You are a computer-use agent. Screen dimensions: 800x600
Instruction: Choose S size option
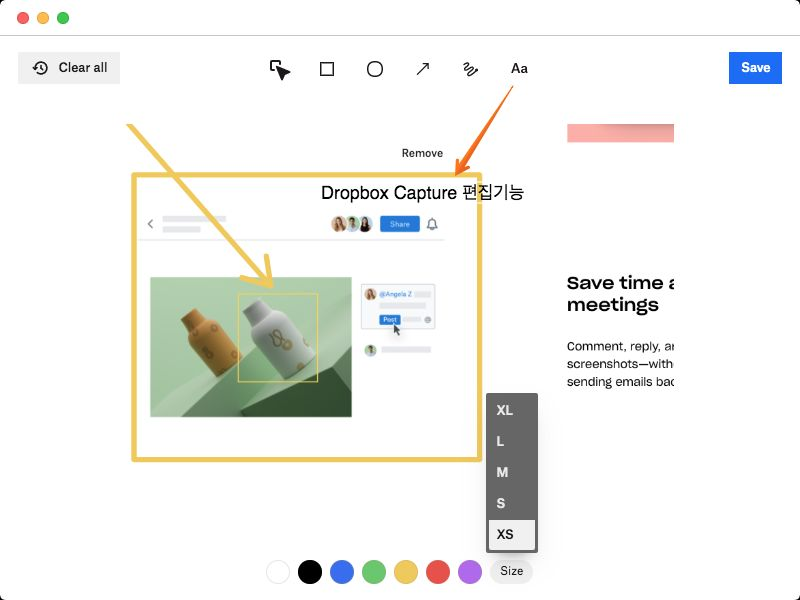point(512,503)
